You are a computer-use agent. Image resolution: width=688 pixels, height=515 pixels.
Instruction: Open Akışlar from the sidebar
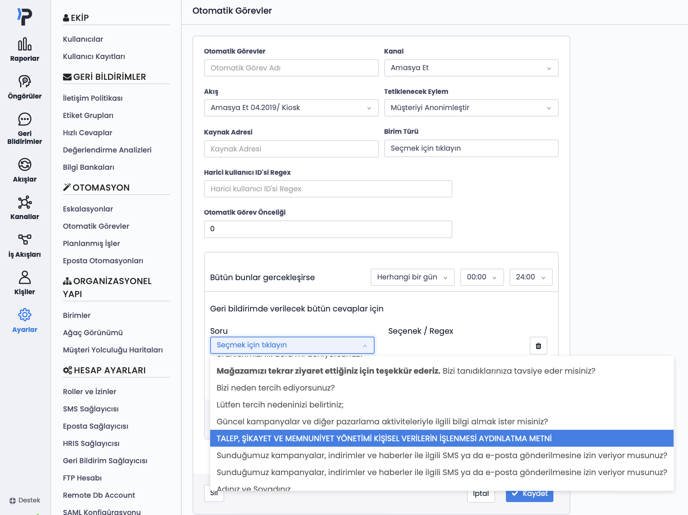pos(24,170)
